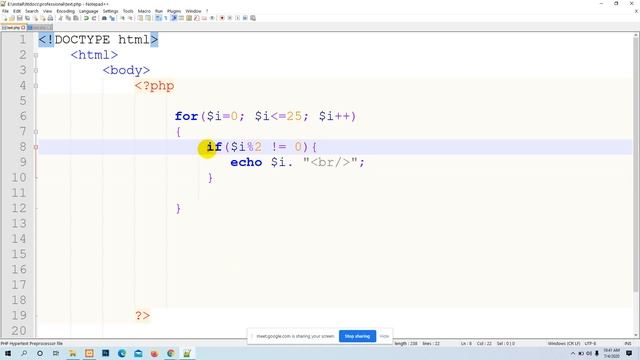Click the Stop recording macro icon
The height and width of the screenshot is (360, 640).
[229, 18]
